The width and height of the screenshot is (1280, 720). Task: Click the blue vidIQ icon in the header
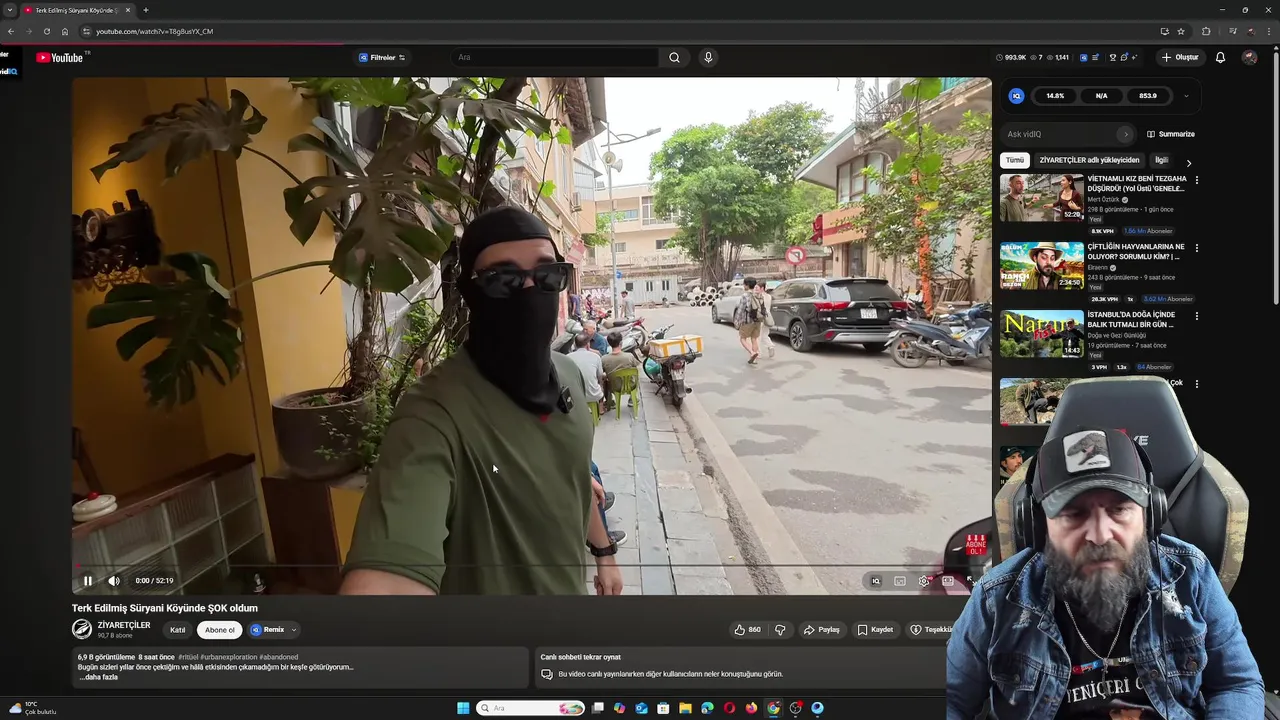click(x=1084, y=57)
